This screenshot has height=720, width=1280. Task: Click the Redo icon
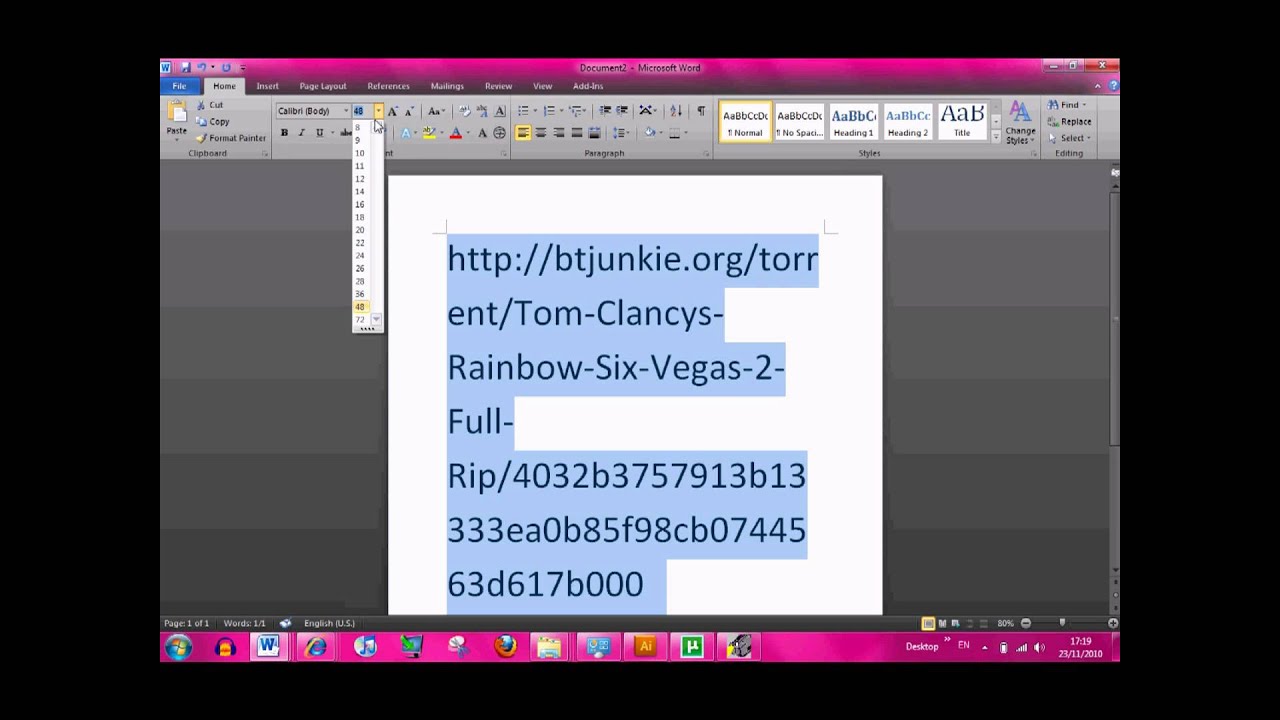point(226,68)
